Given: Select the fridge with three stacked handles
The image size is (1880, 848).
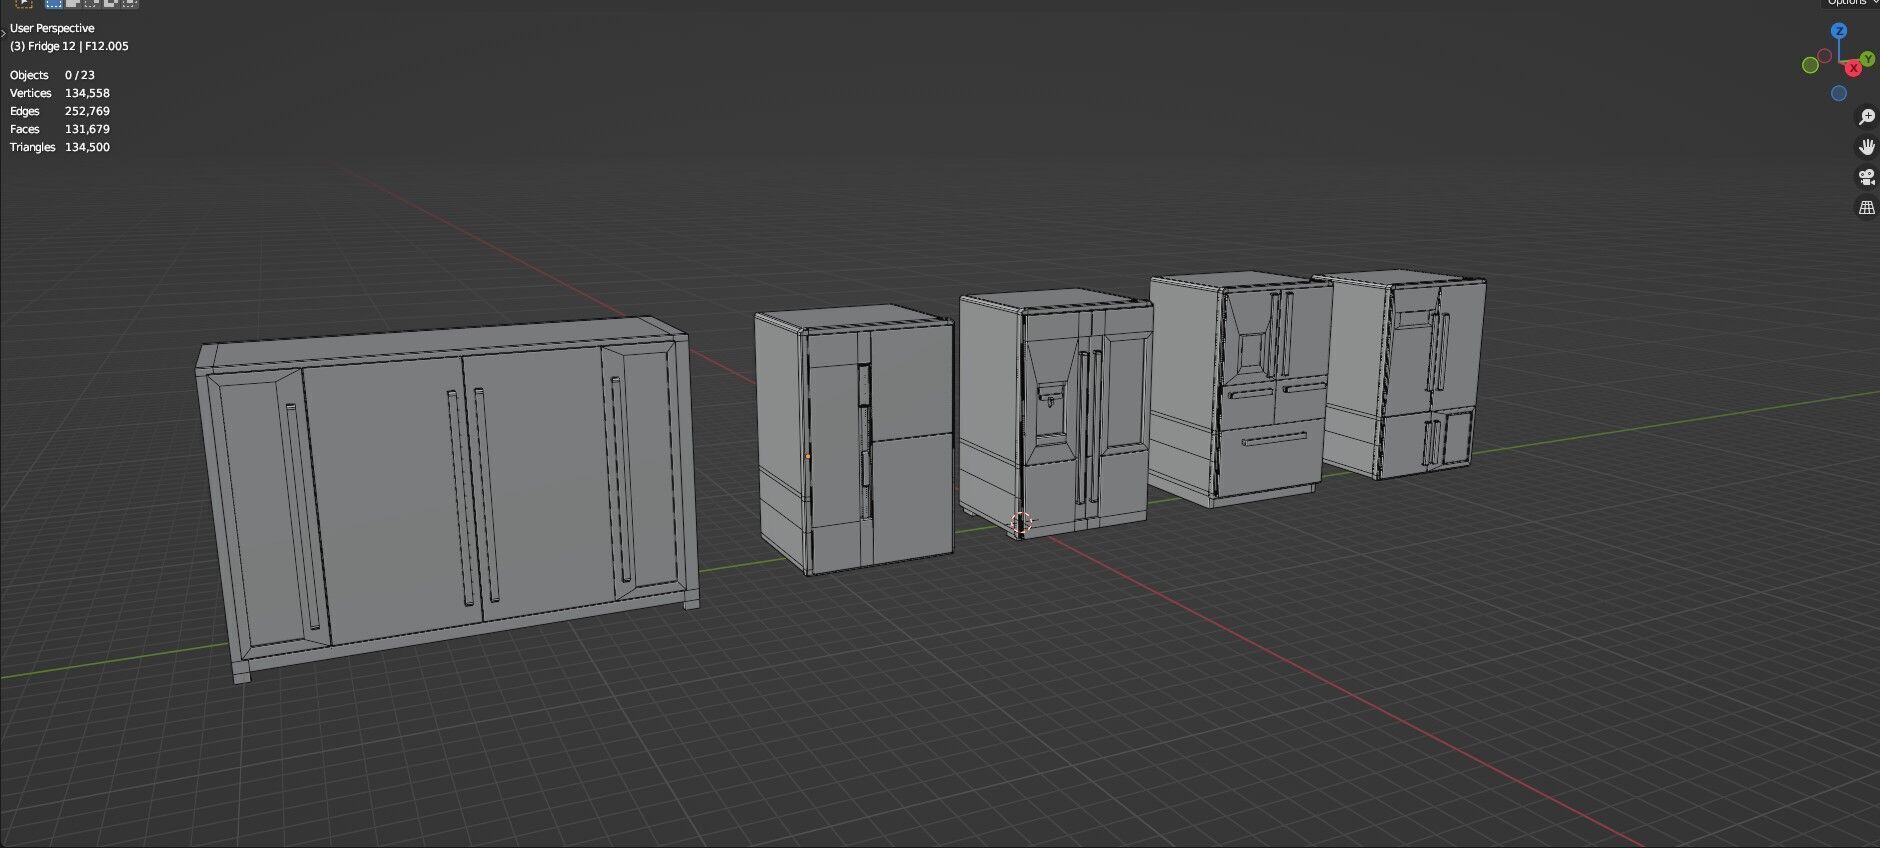Looking at the screenshot, I should [855, 440].
